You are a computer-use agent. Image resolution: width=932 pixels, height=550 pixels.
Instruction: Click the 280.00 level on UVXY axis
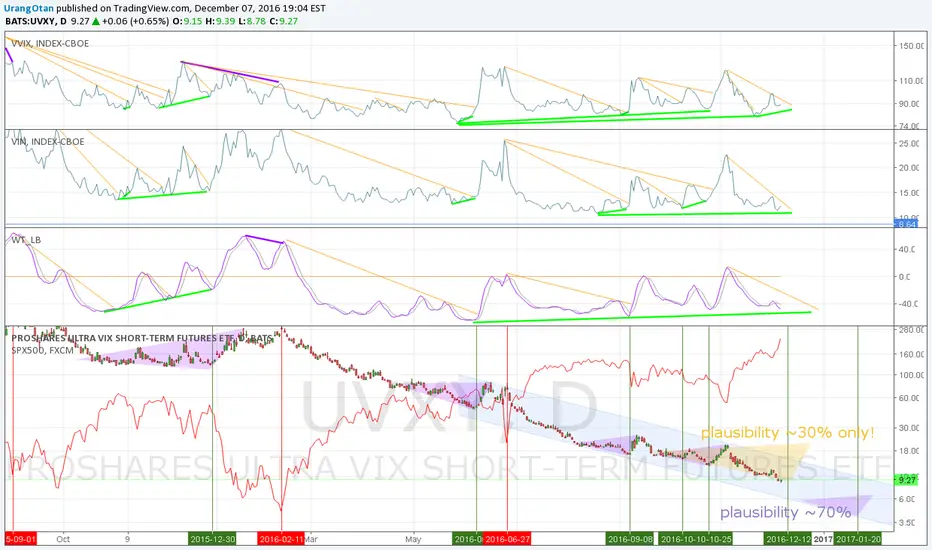[x=911, y=329]
